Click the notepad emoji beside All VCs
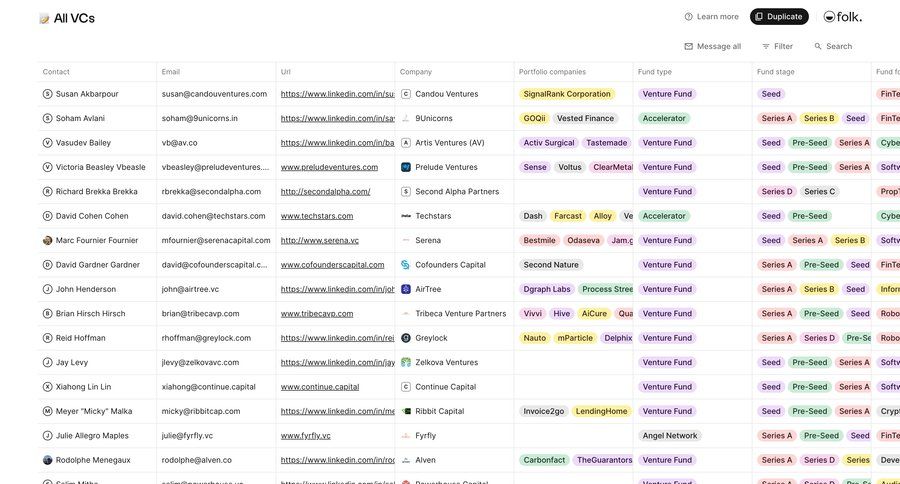 pos(44,18)
